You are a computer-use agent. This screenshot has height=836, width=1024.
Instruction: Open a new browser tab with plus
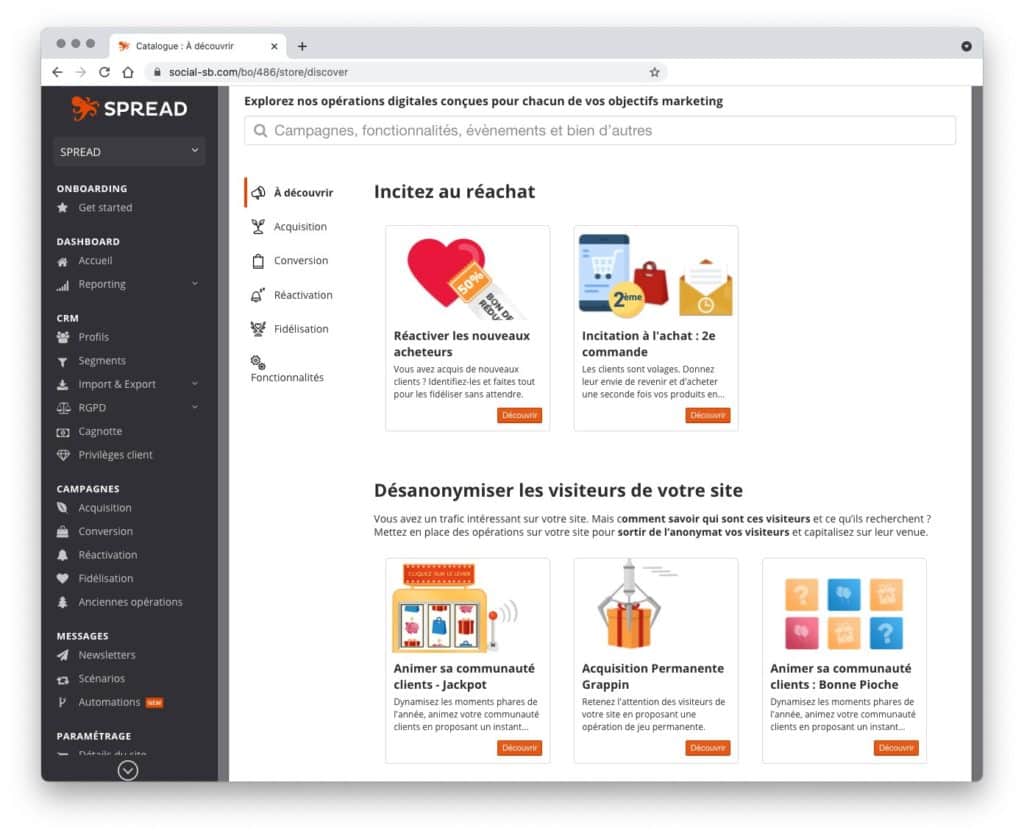(302, 46)
